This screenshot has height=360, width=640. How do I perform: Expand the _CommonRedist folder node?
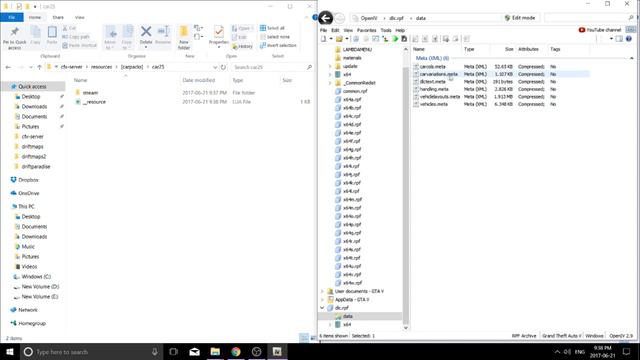(330, 83)
